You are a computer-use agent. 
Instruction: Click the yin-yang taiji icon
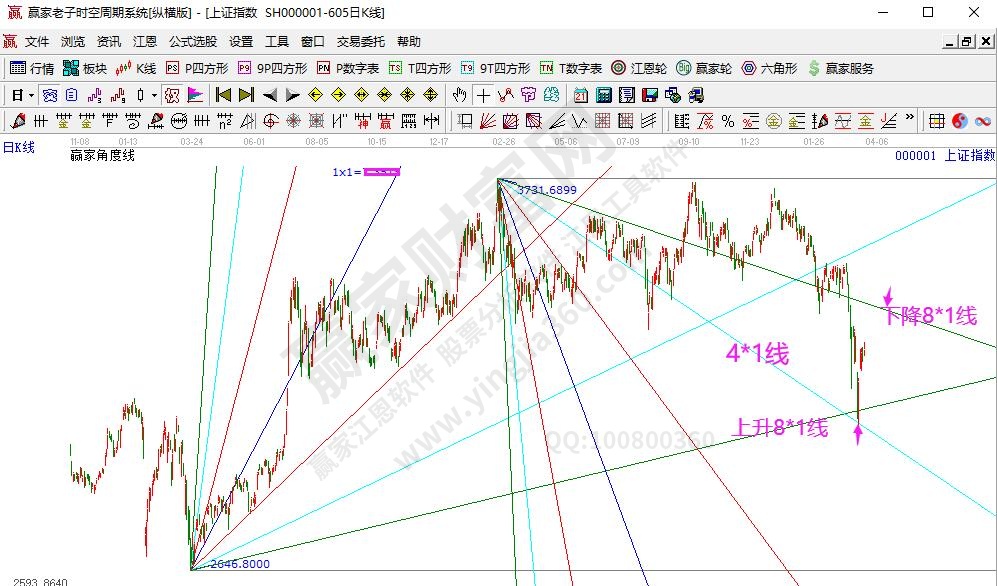(x=960, y=121)
